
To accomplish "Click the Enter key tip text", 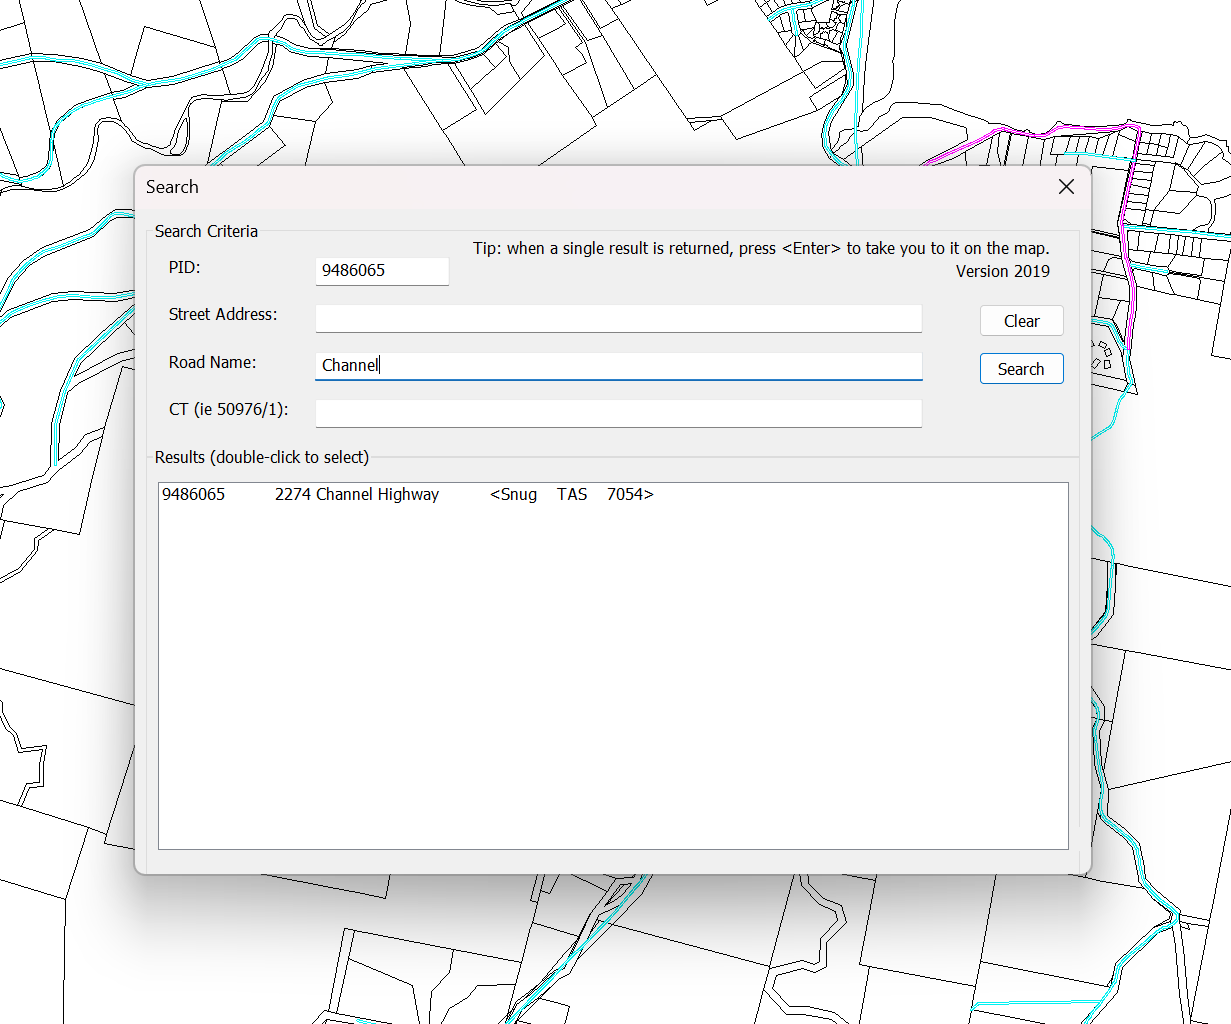I will [x=761, y=248].
